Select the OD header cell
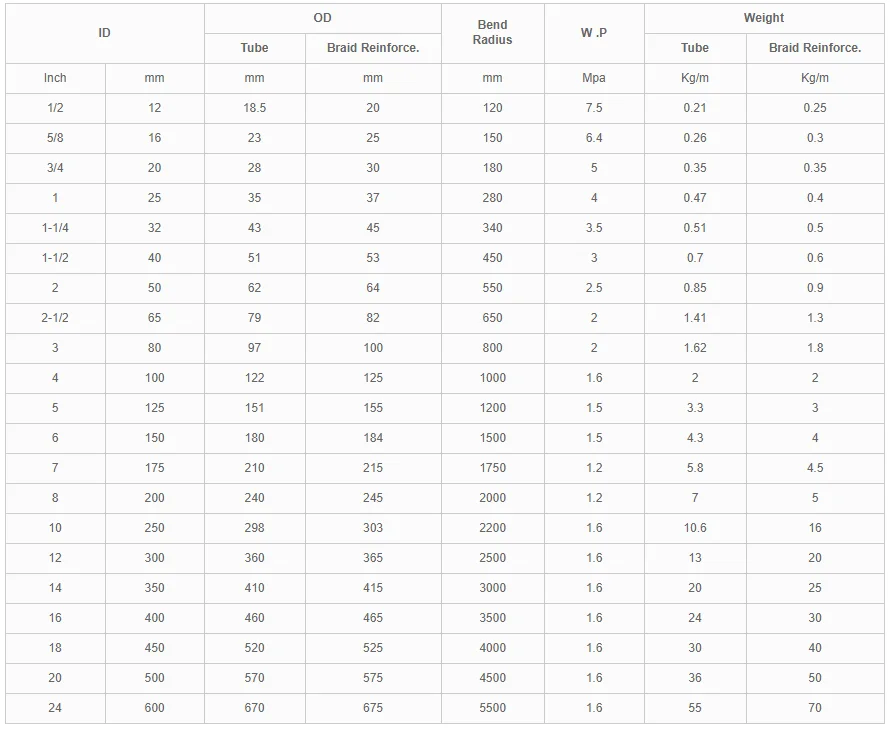The image size is (890, 731). [x=322, y=18]
